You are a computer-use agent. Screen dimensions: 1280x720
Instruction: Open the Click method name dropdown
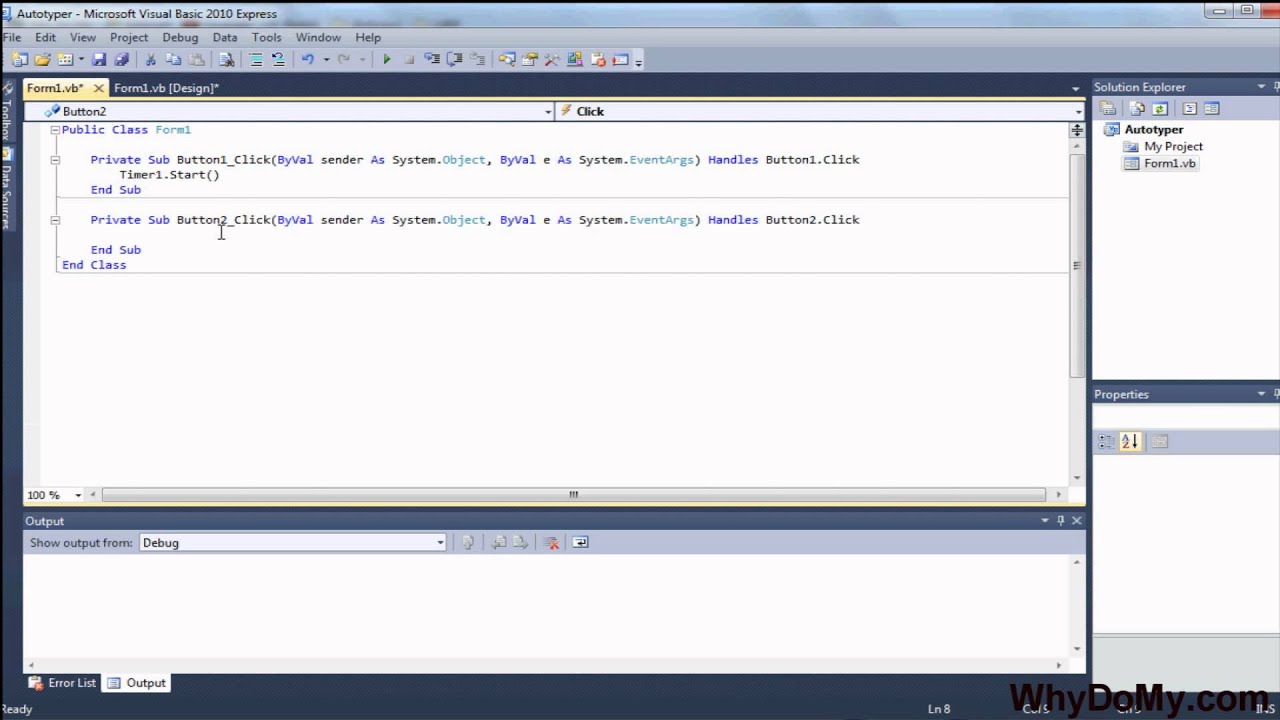coord(1078,111)
